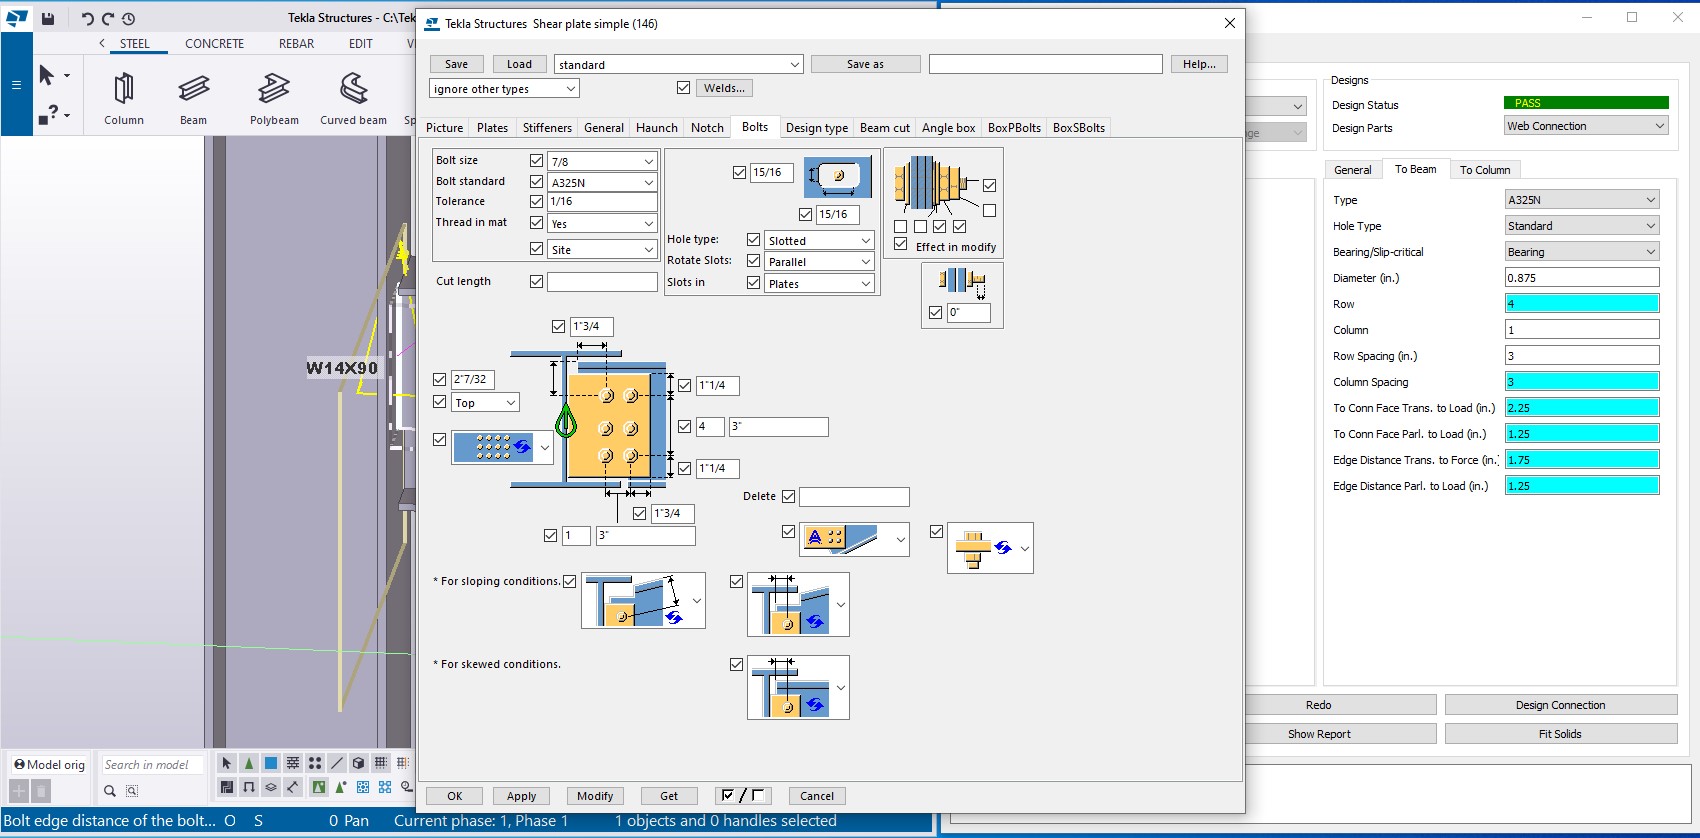Toggle the green cone select connections switch
Viewport: 1700px width, 838px height.
(249, 763)
